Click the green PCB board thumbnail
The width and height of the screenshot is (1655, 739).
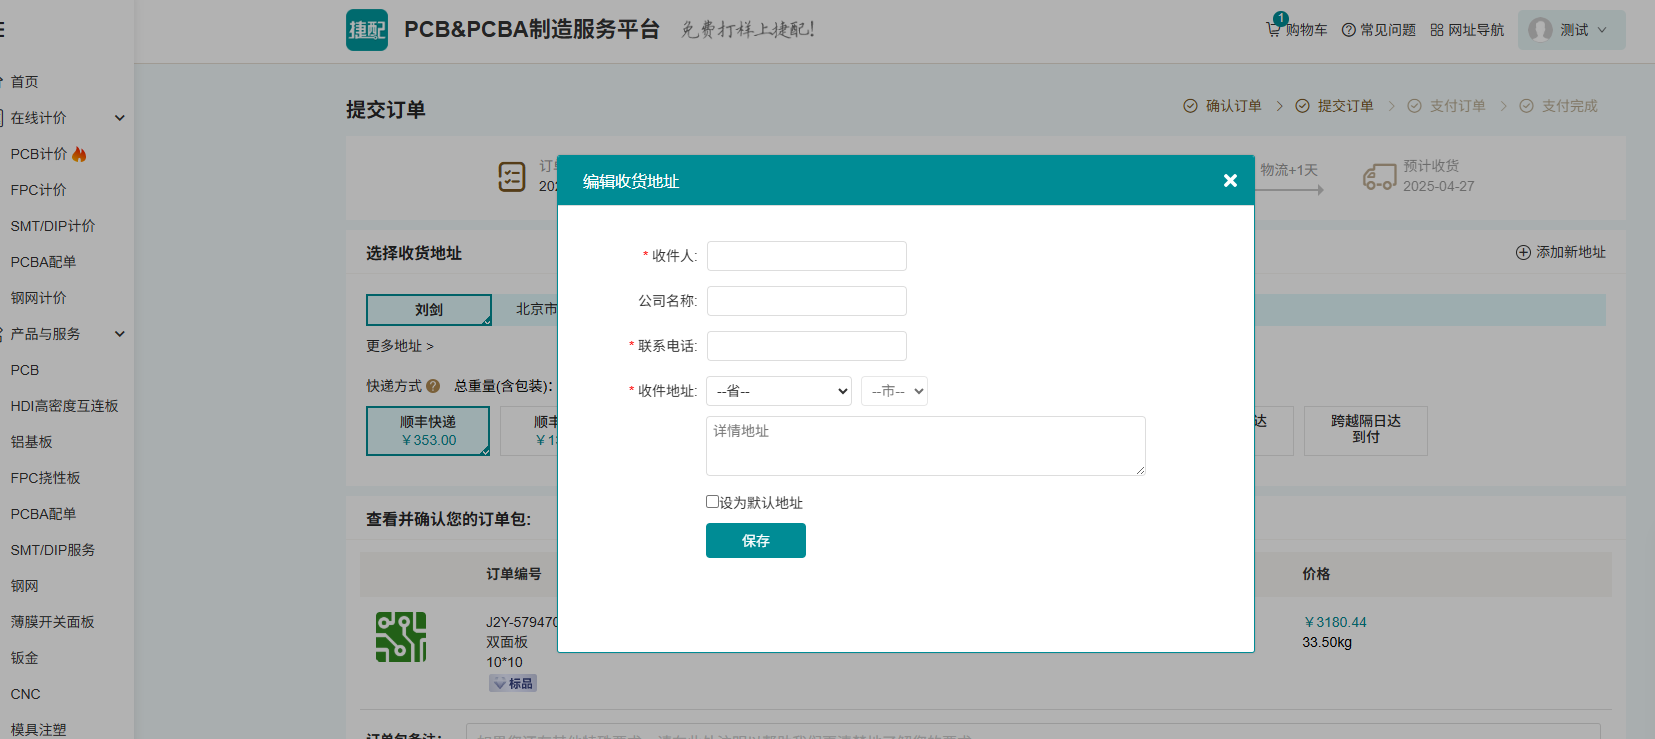[401, 637]
